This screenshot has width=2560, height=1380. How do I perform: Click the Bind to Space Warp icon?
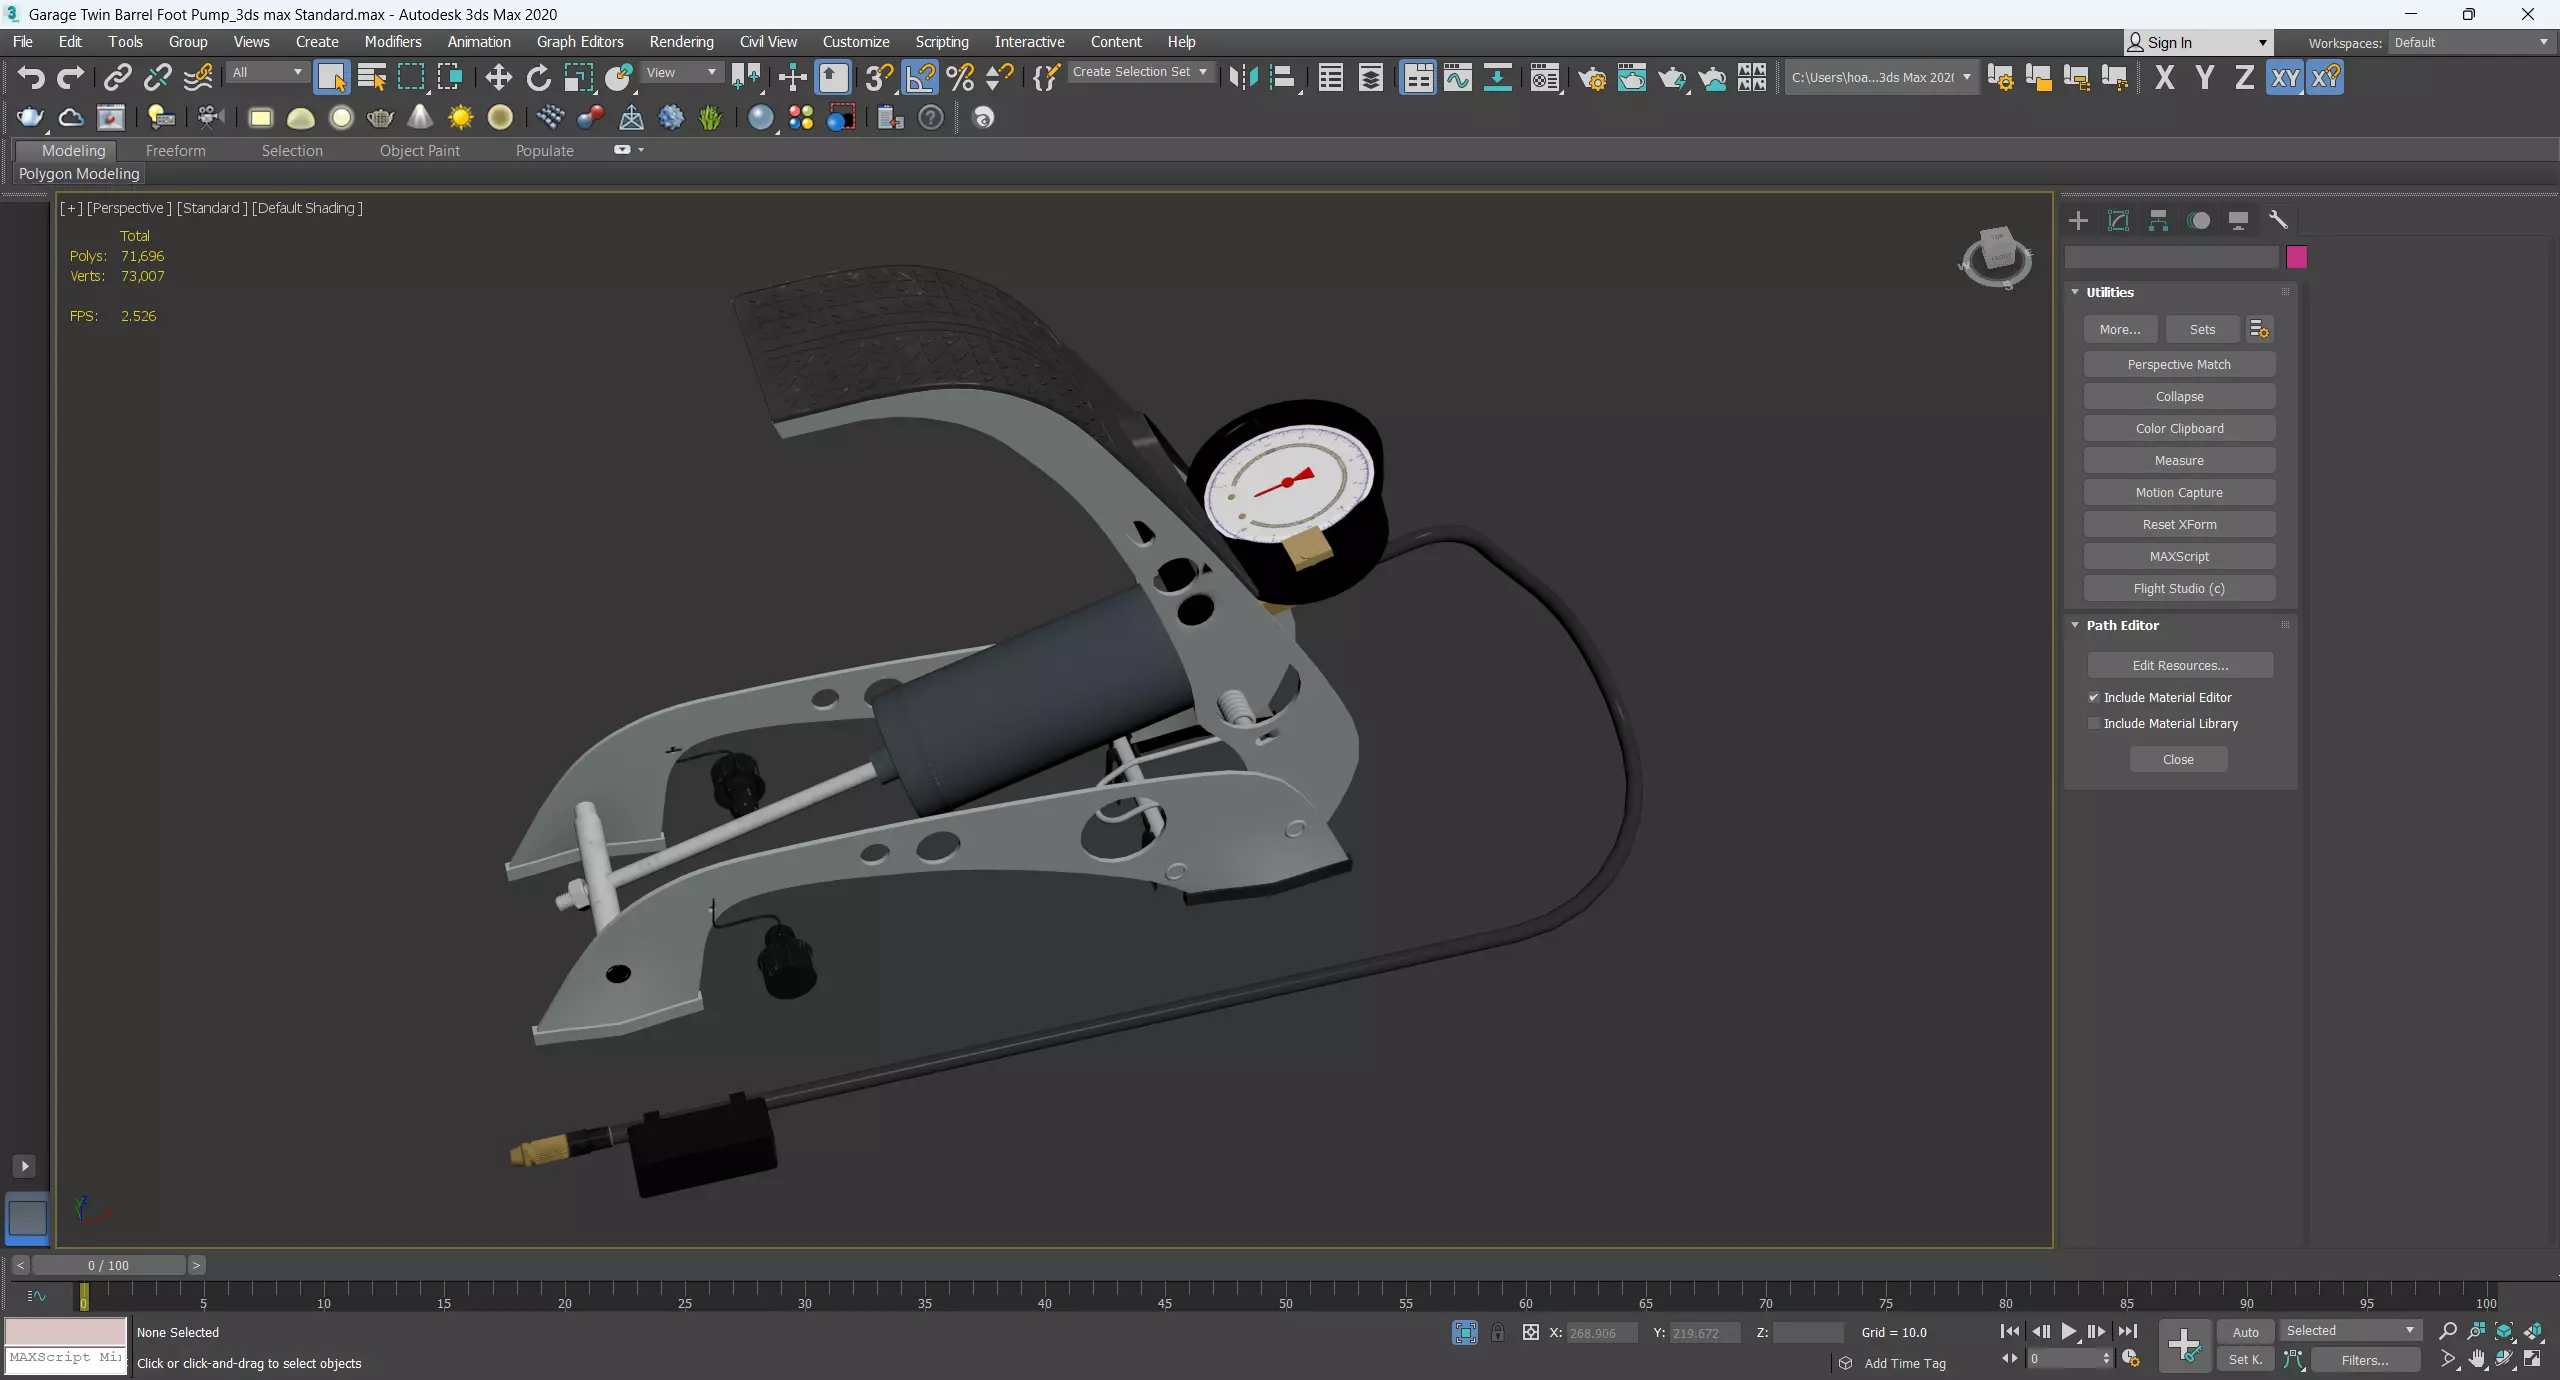coord(198,77)
